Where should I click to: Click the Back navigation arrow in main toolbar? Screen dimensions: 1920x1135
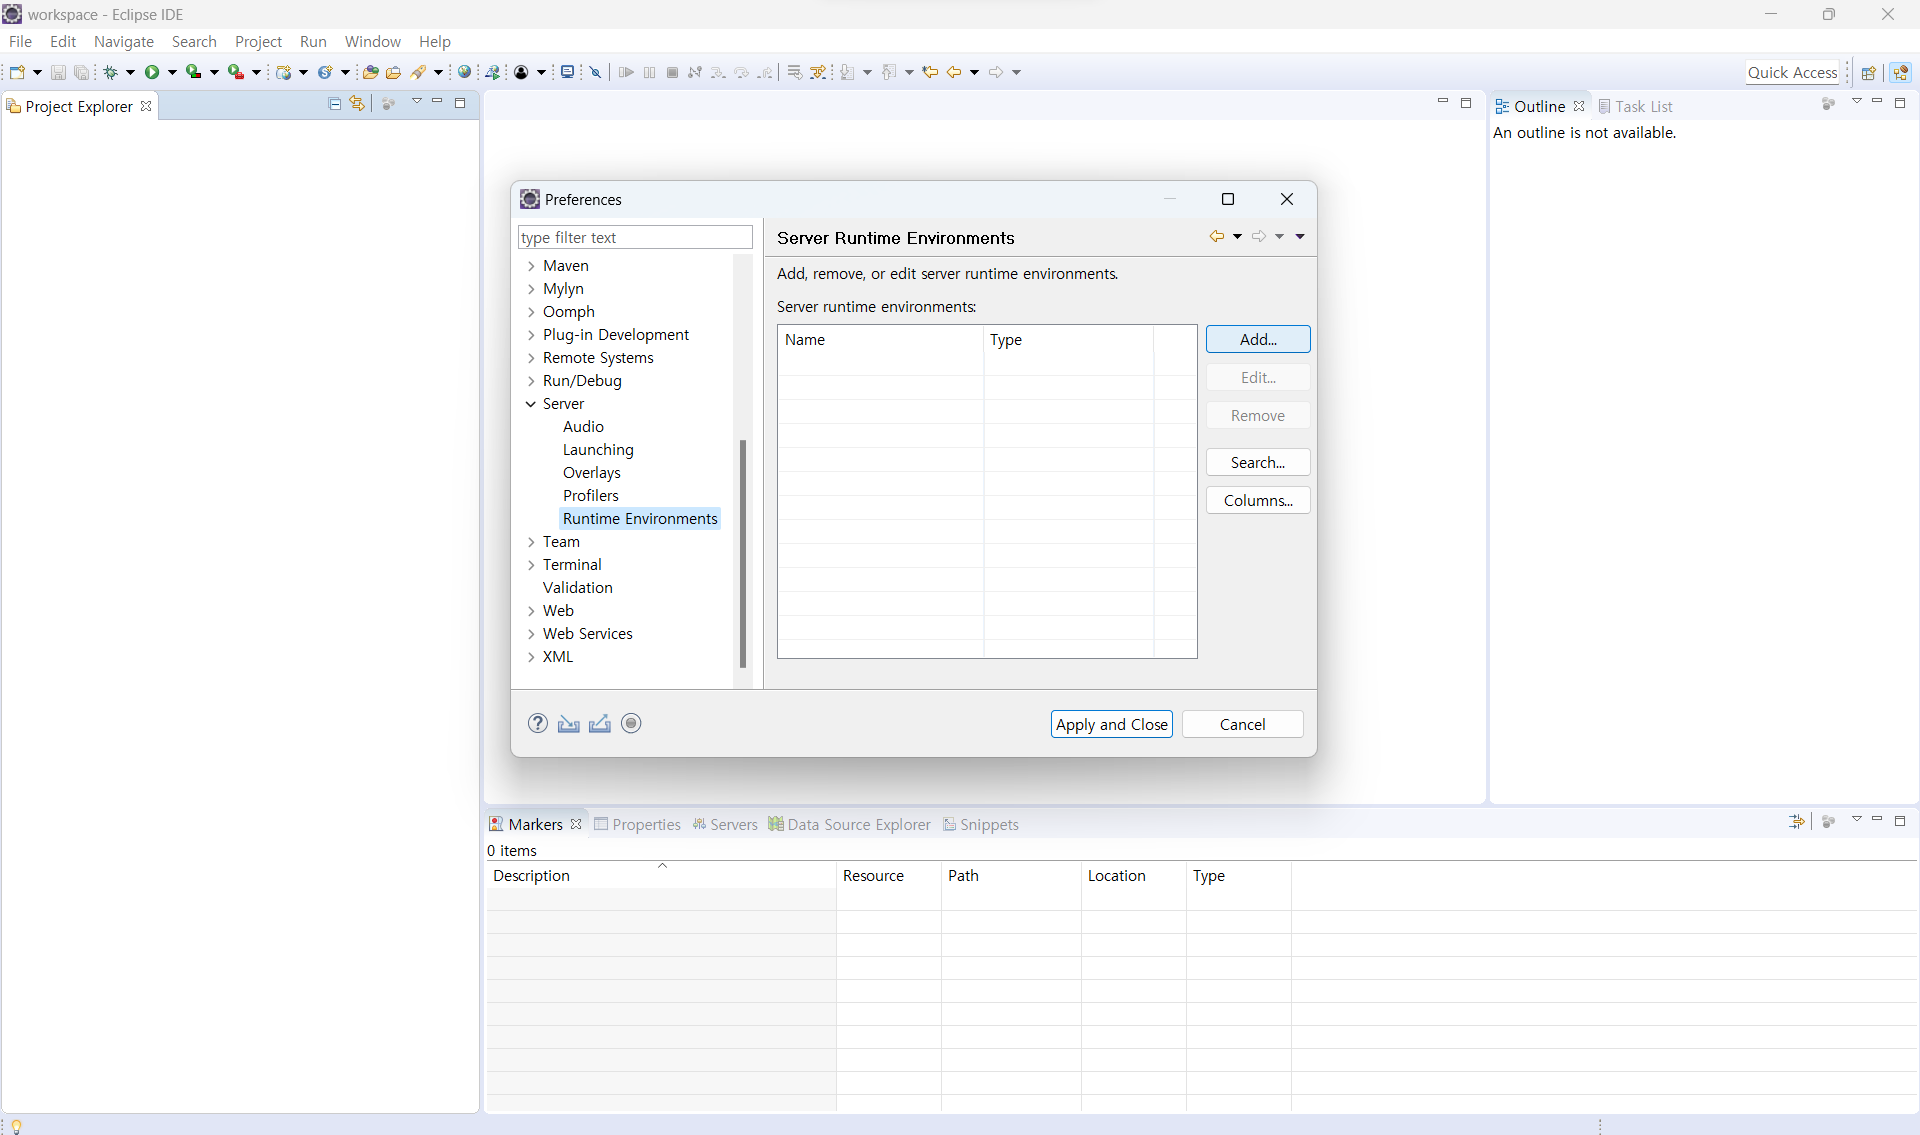[x=954, y=72]
